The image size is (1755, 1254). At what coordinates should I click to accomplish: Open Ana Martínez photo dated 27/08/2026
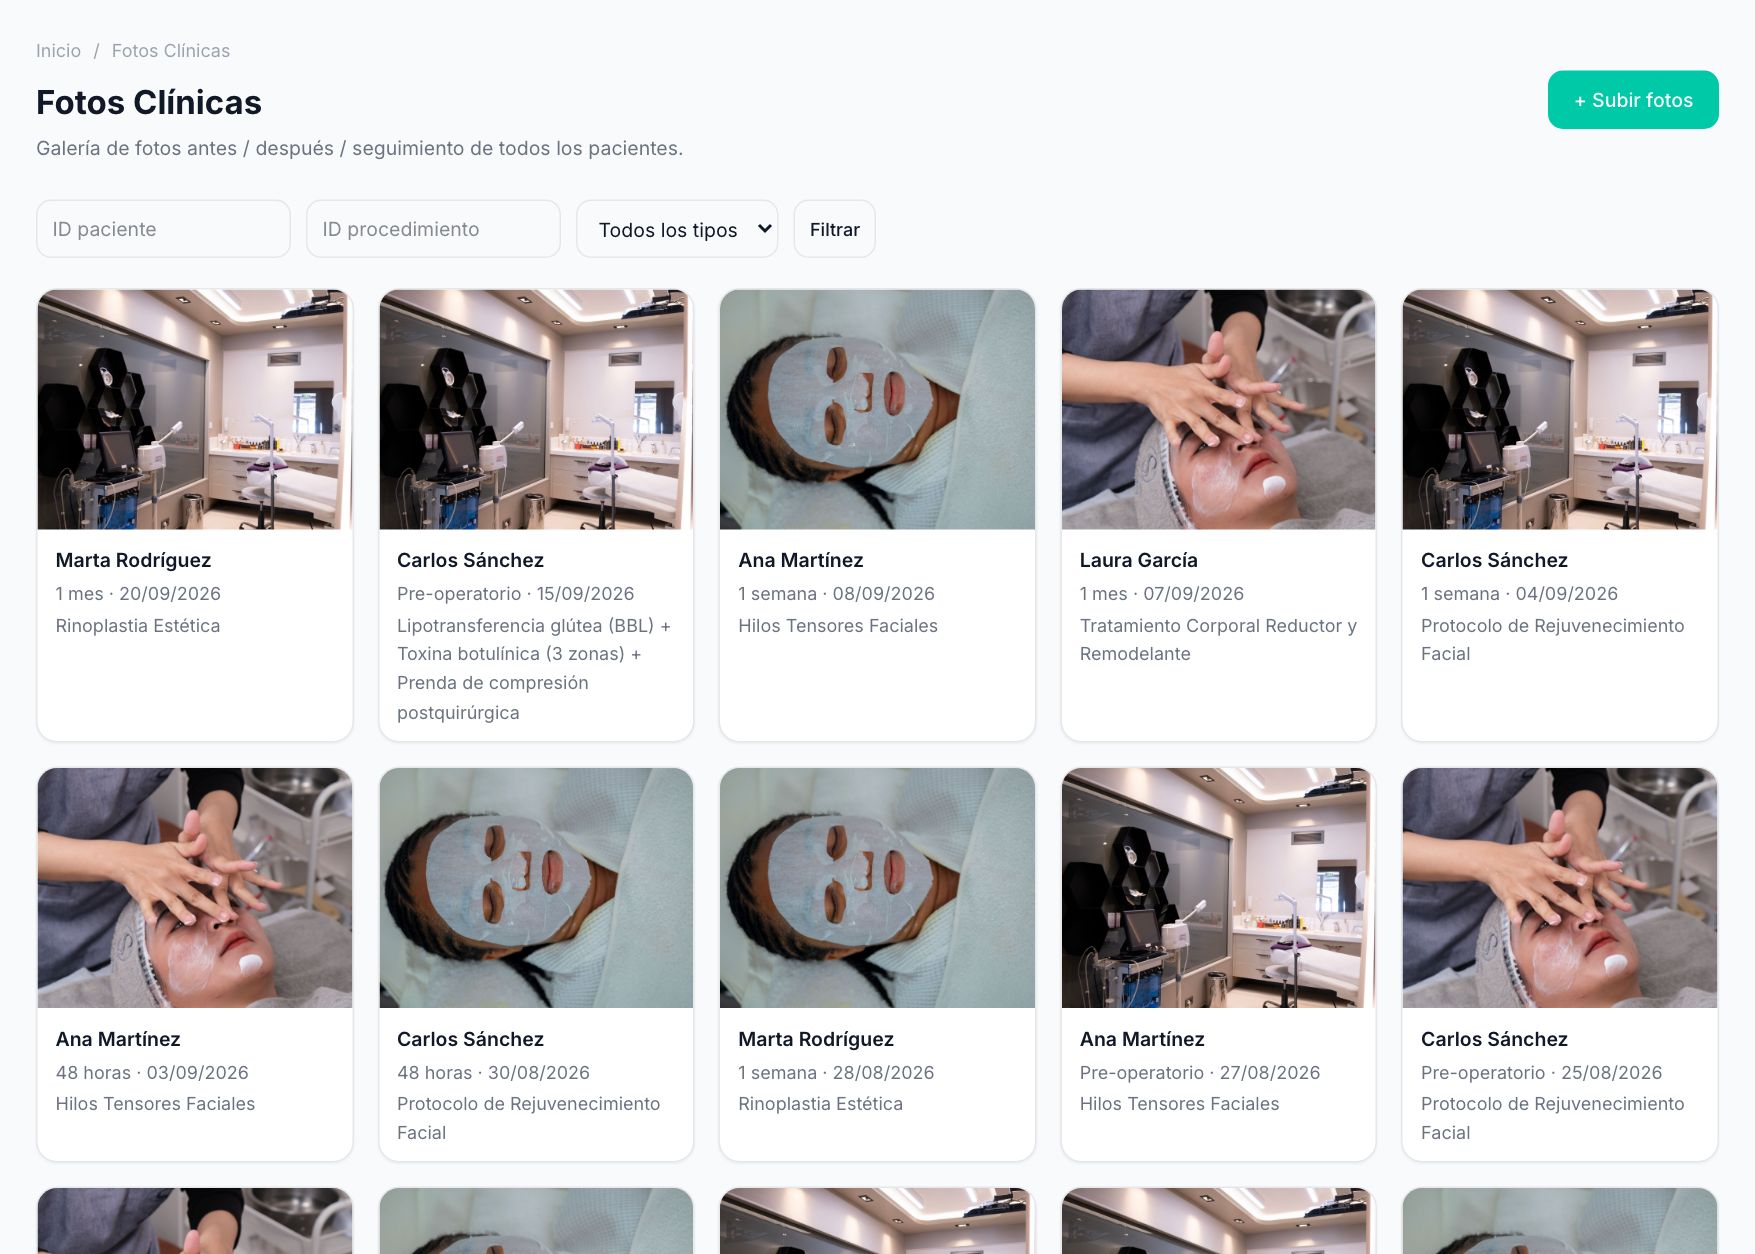(1218, 888)
